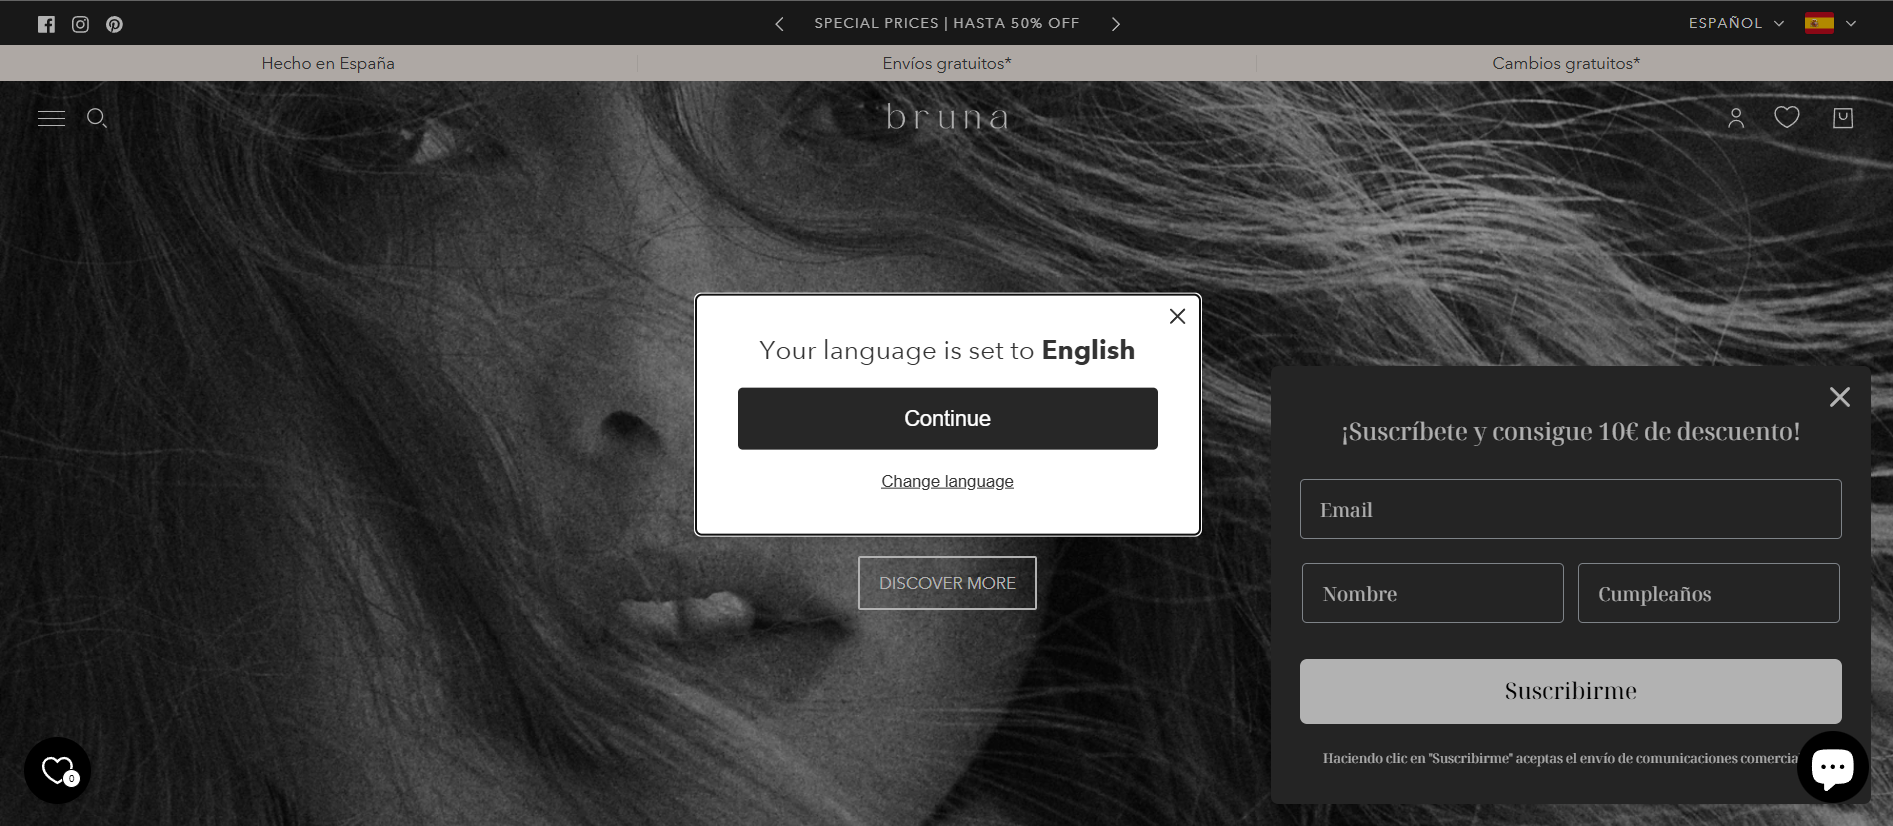Open the chat support bubble
This screenshot has width=1893, height=826.
pyautogui.click(x=1832, y=767)
